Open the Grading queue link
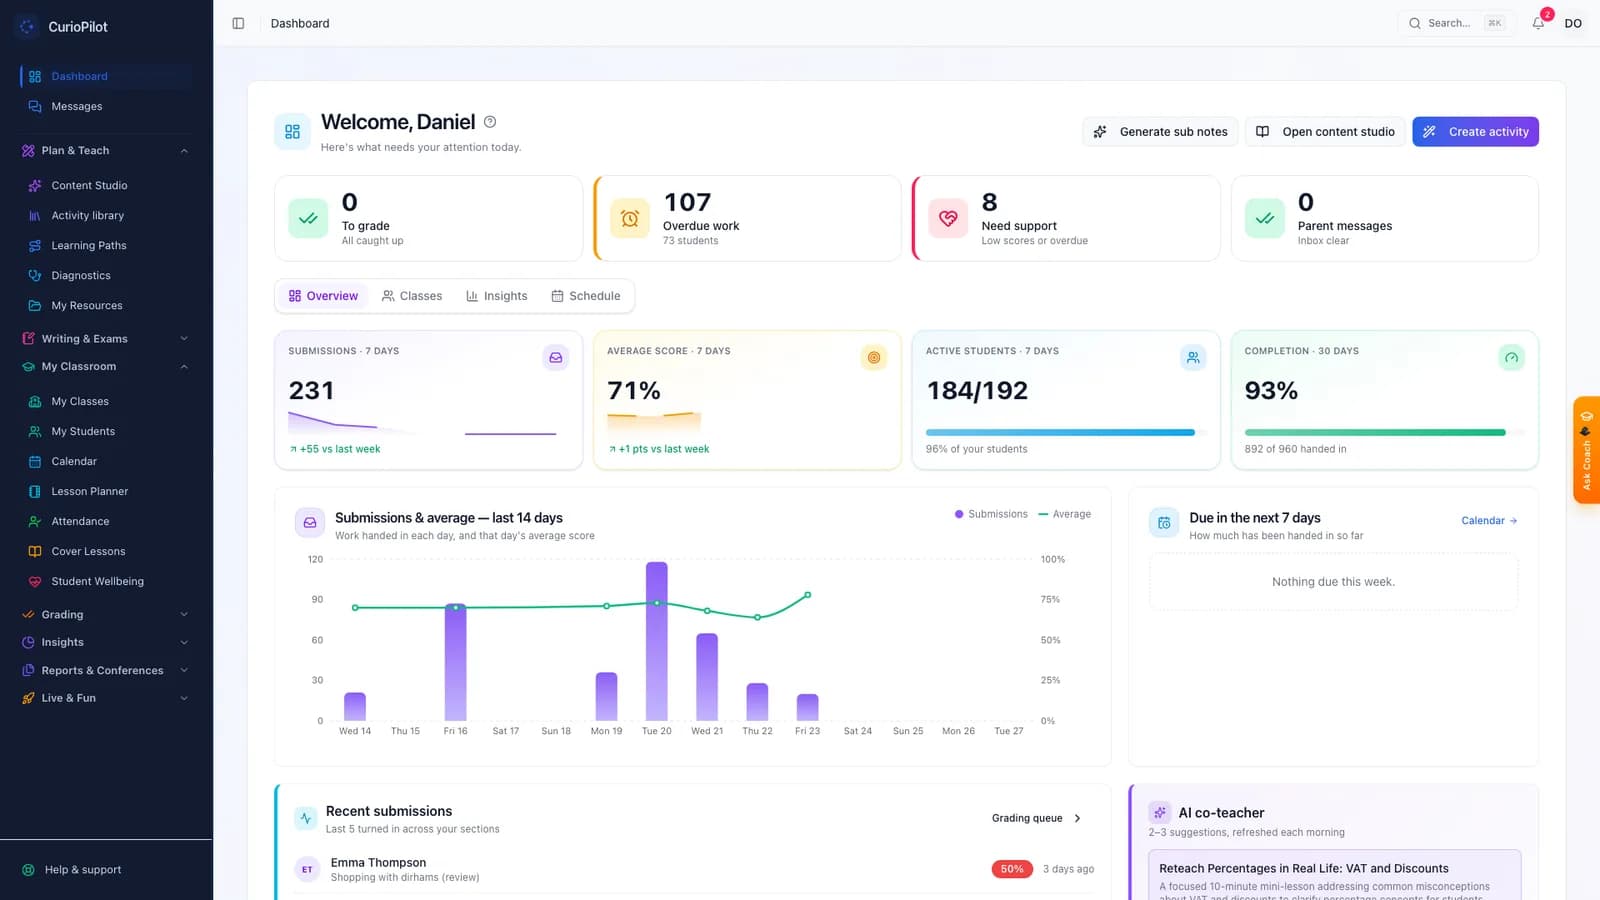The image size is (1600, 900). point(1037,818)
